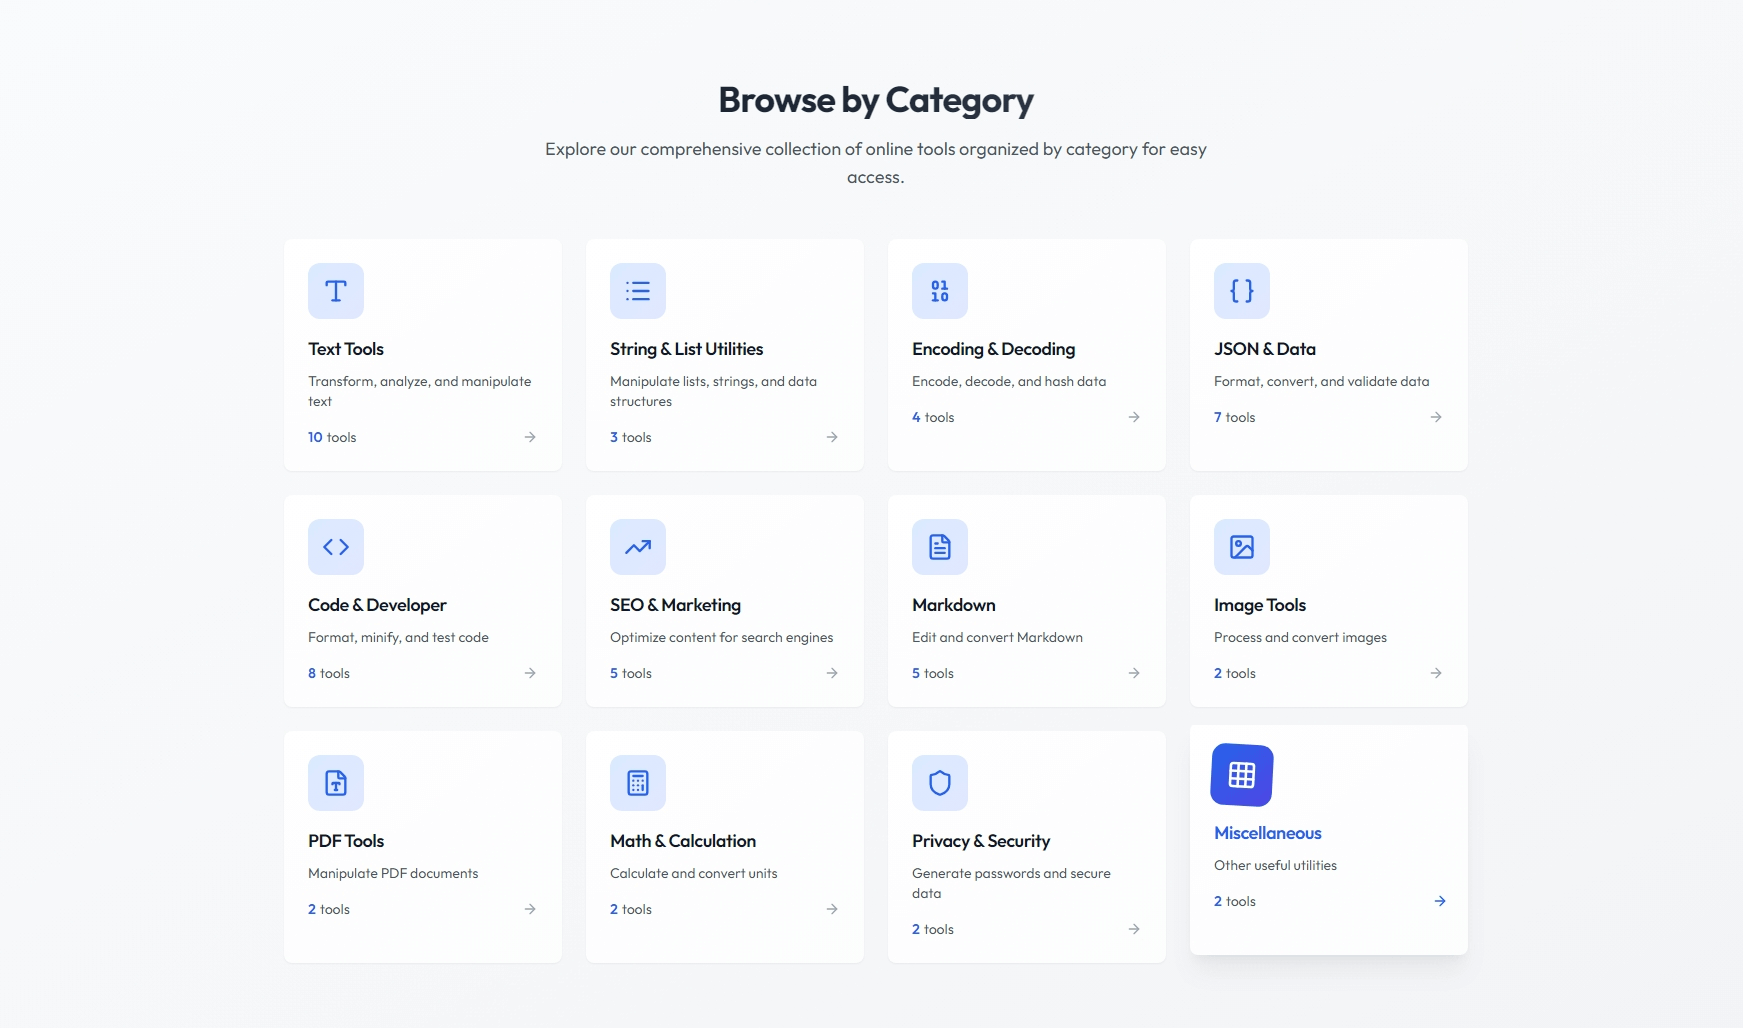Click the Markdown document icon
The height and width of the screenshot is (1028, 1743).
(x=940, y=547)
